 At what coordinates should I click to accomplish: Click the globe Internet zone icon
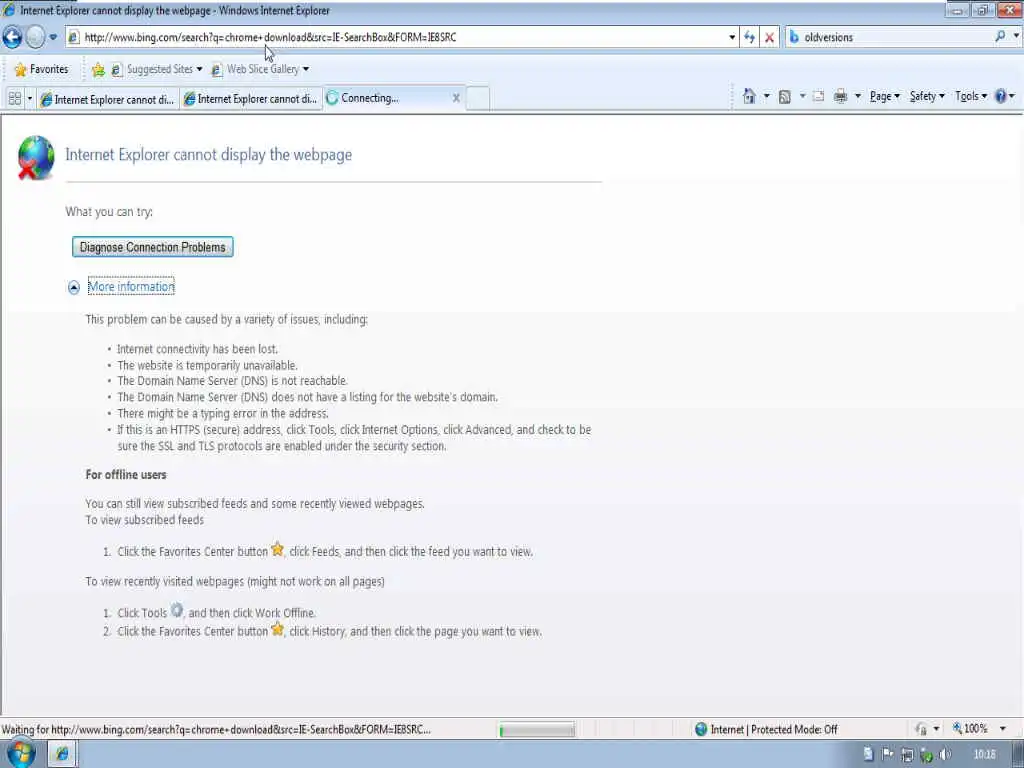coord(701,729)
